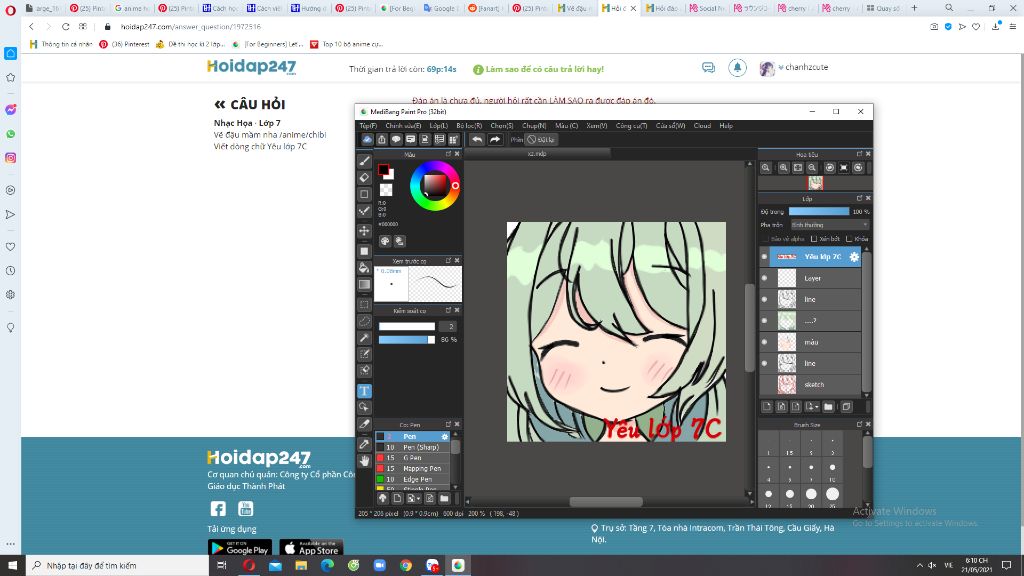This screenshot has width=1024, height=576.
Task: Click the Redo arrow button
Action: click(x=495, y=139)
